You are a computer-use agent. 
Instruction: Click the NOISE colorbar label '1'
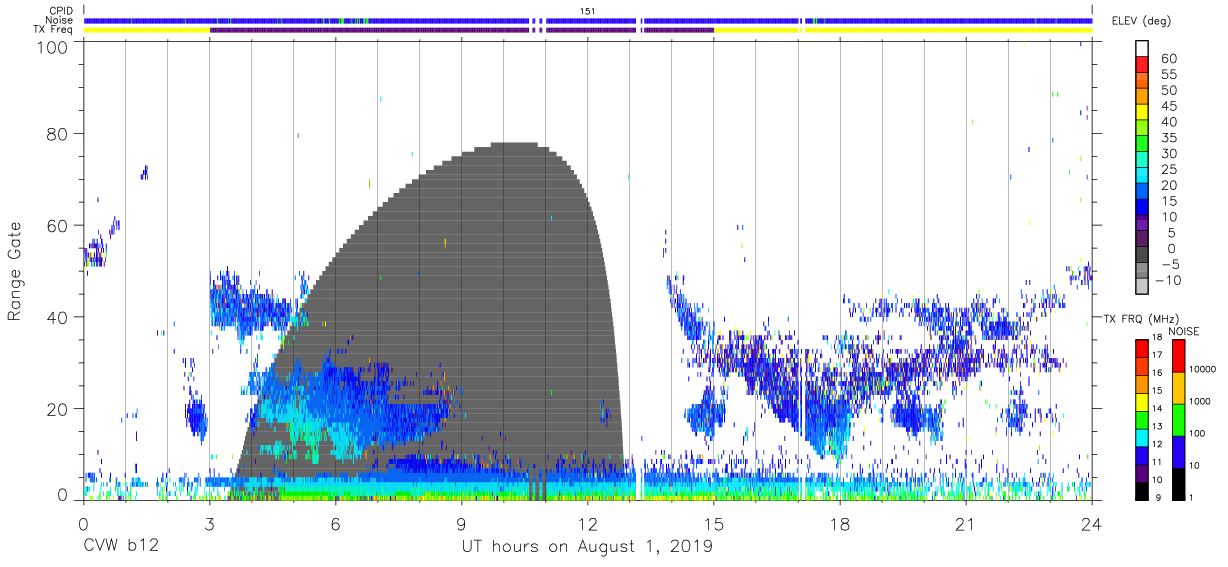coord(1192,497)
